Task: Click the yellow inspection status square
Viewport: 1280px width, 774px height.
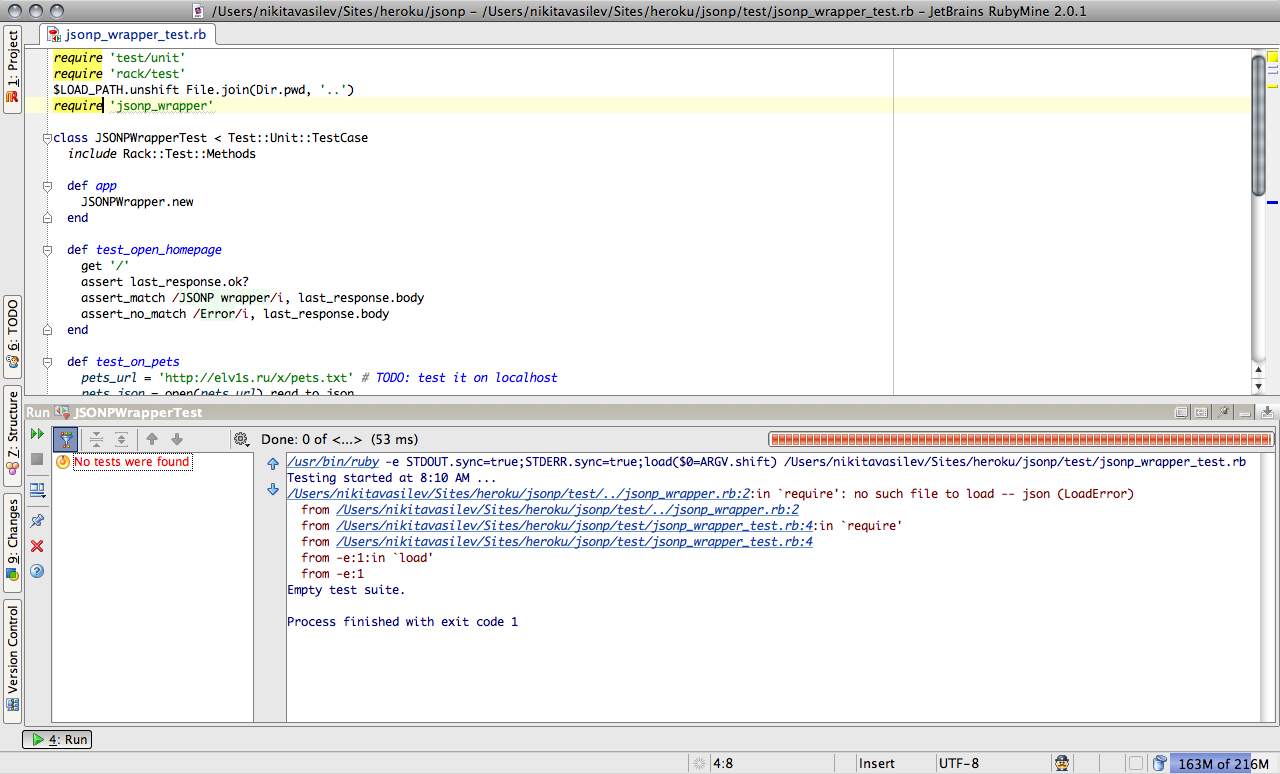Action: click(1272, 58)
